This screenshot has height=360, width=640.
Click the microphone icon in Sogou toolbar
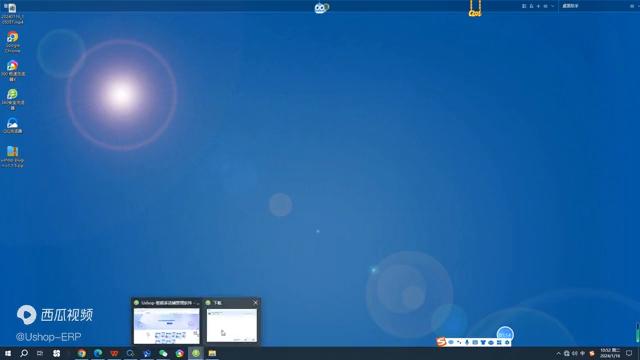pyautogui.click(x=467, y=342)
